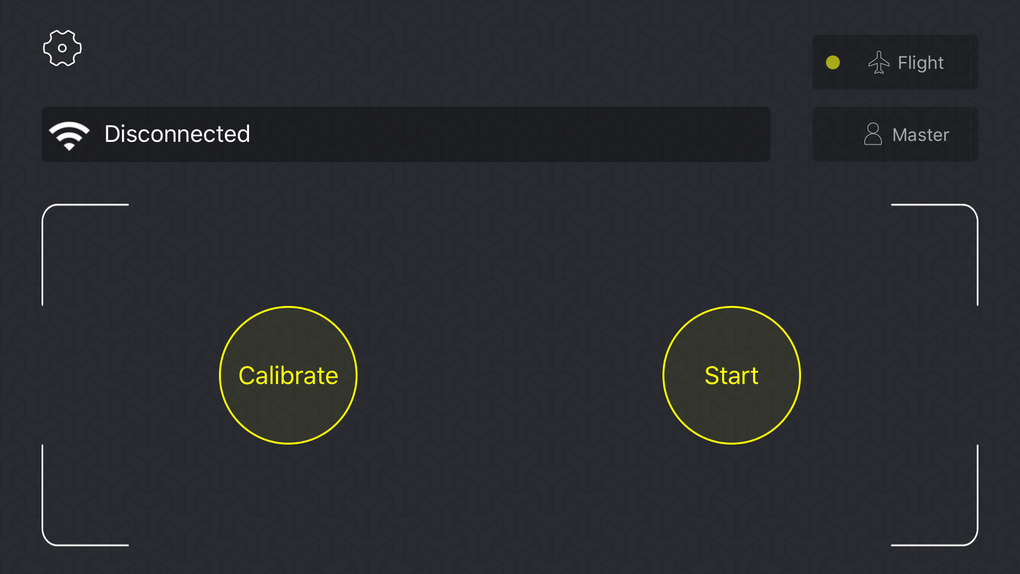Tap the "Flight" text label
The image size is (1020, 574).
[x=920, y=63]
